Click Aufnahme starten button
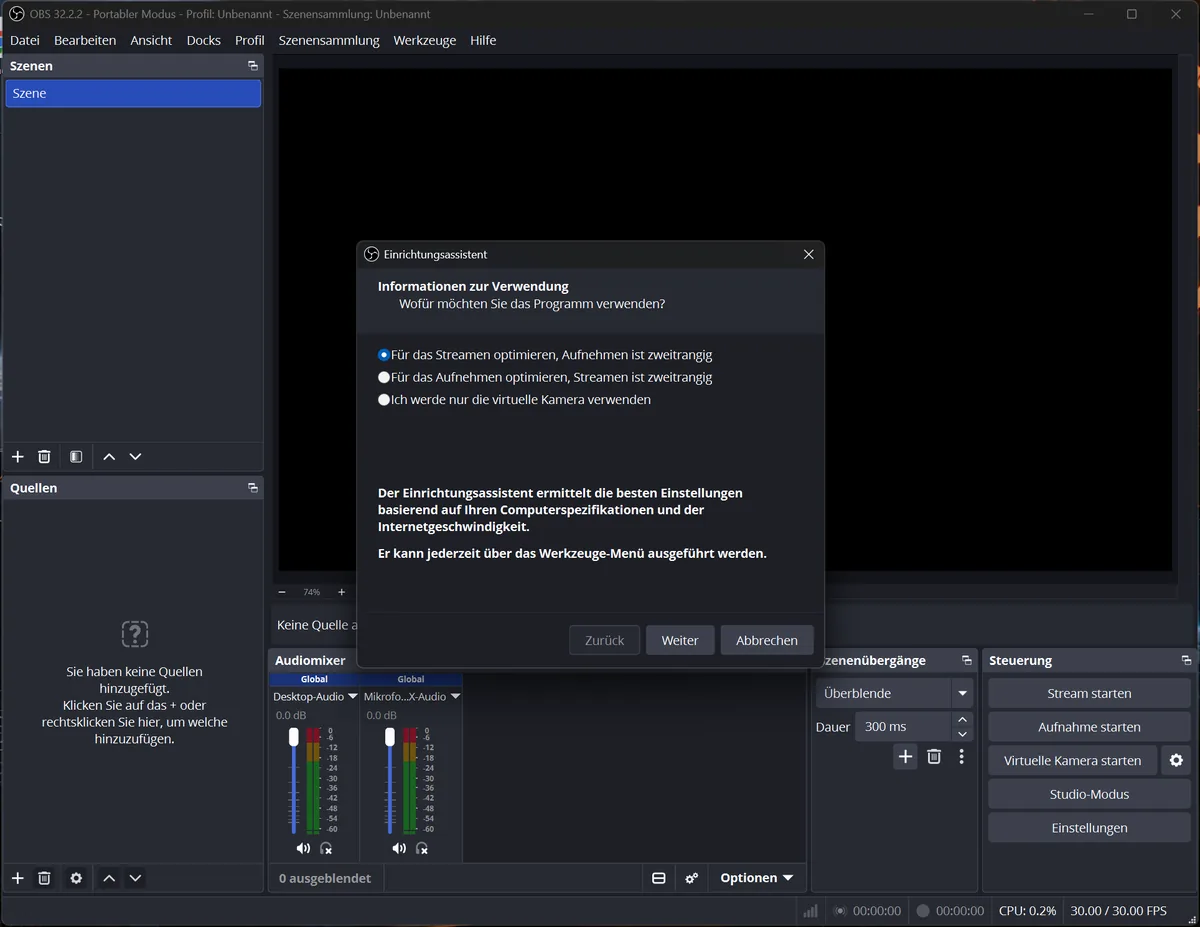The height and width of the screenshot is (927, 1200). [1089, 727]
